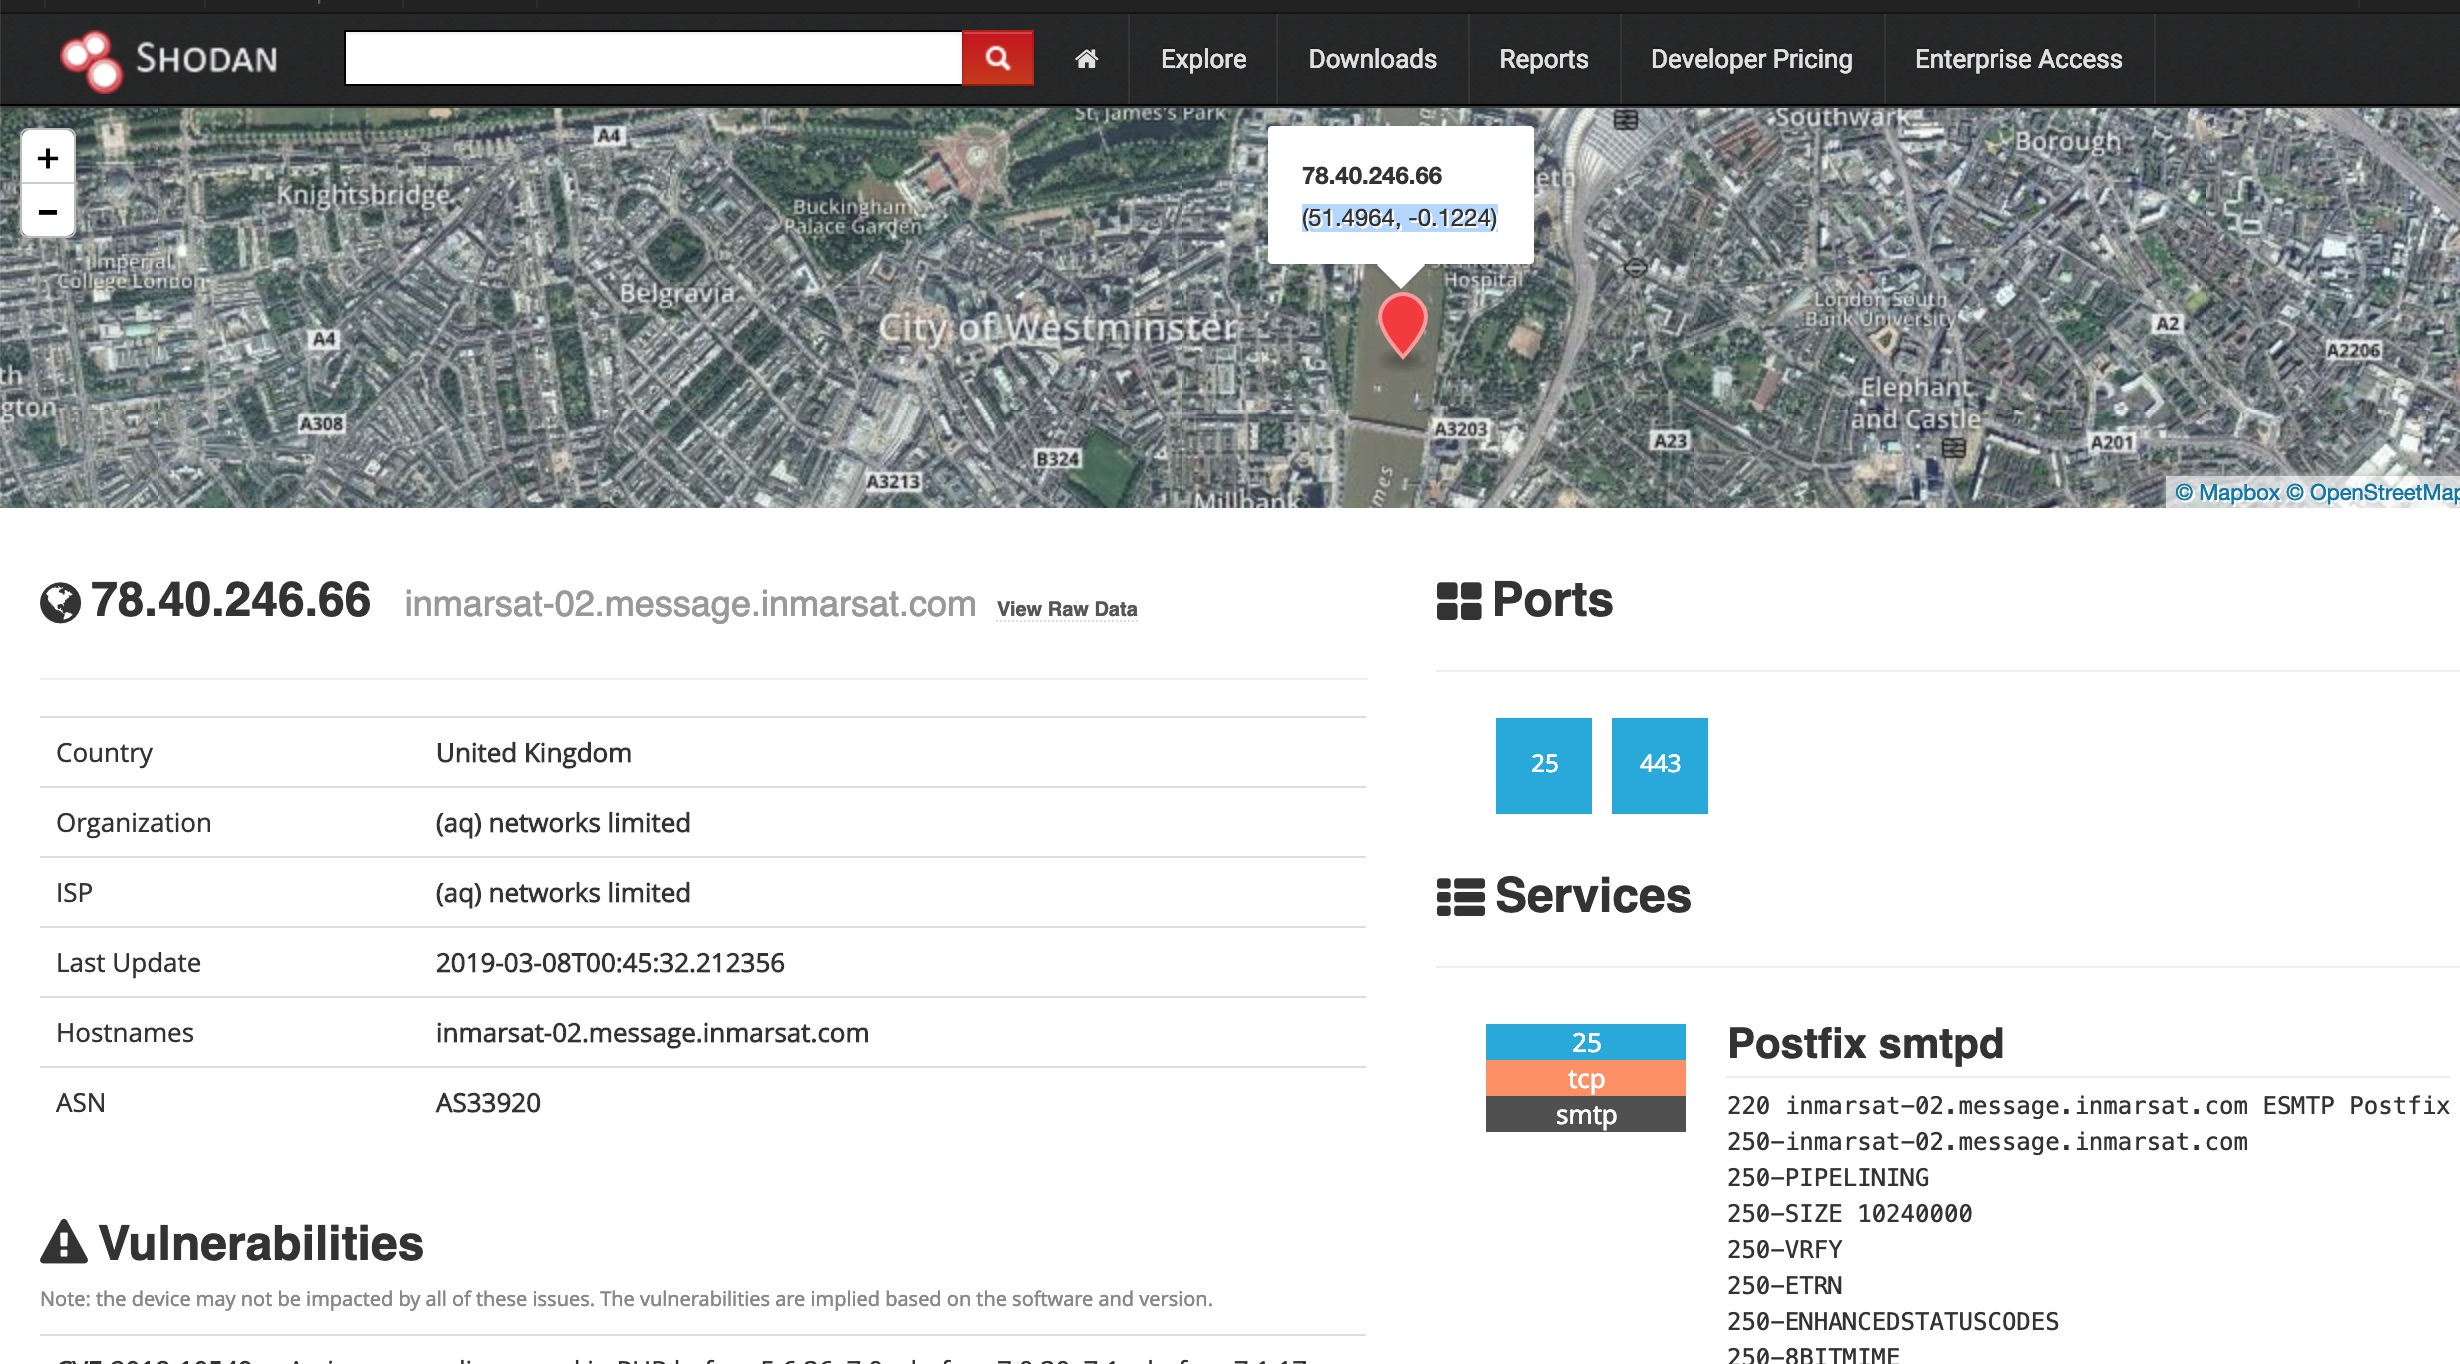Click the Knightsbridge map label
This screenshot has height=1364, width=2460.
click(x=363, y=194)
